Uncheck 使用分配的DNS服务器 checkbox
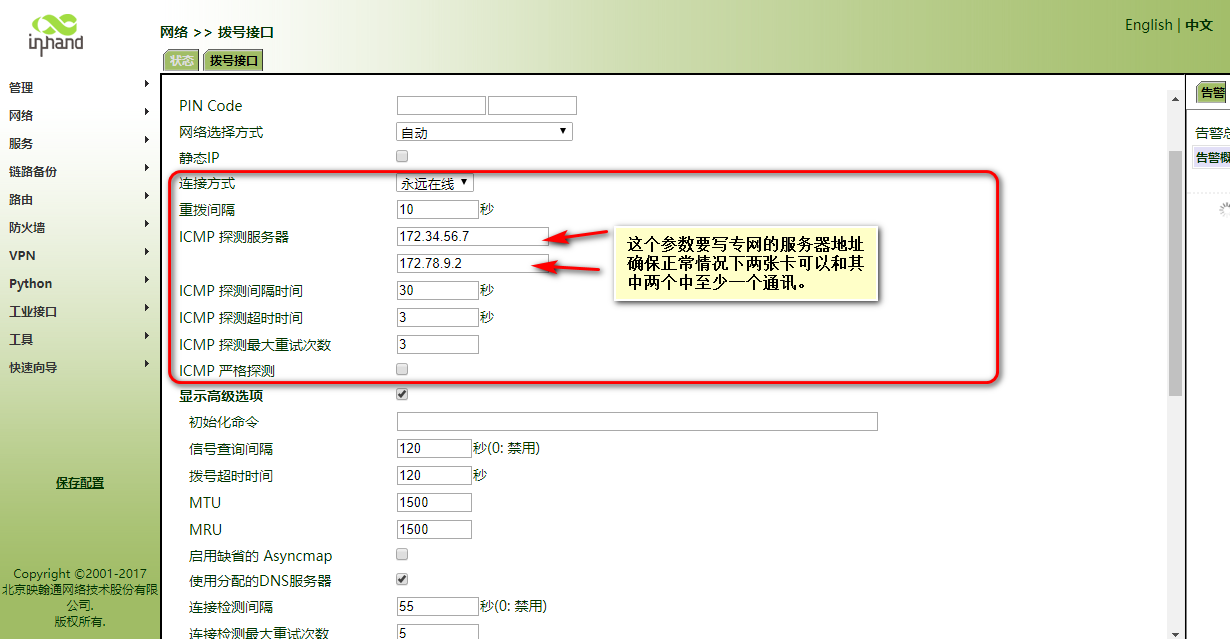The height and width of the screenshot is (639, 1230). pyautogui.click(x=402, y=579)
